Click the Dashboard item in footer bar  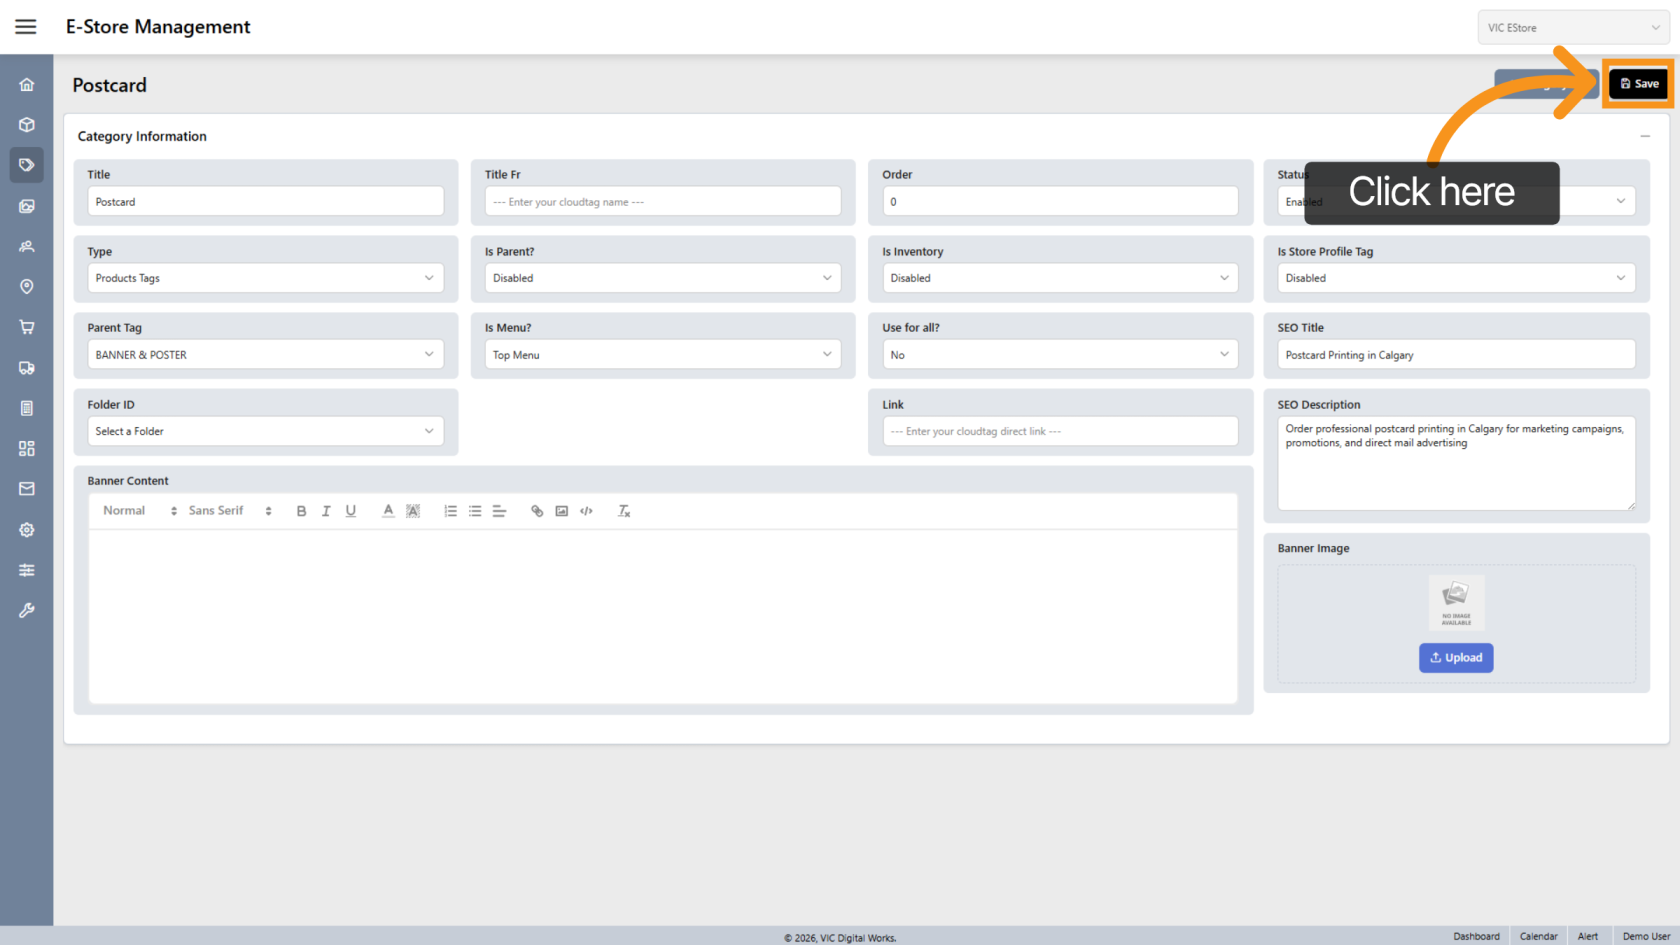click(x=1476, y=936)
